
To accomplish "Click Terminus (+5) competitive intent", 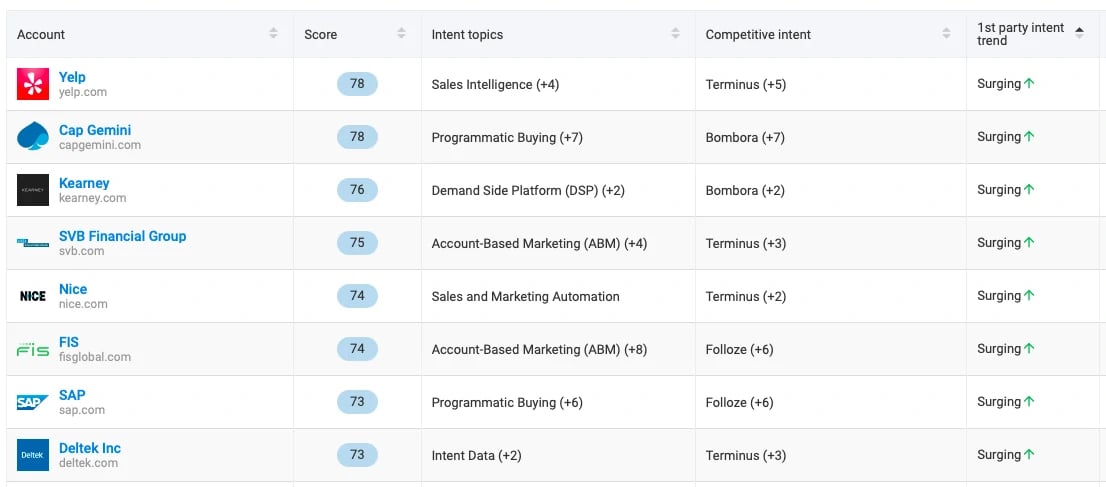I will click(x=746, y=85).
